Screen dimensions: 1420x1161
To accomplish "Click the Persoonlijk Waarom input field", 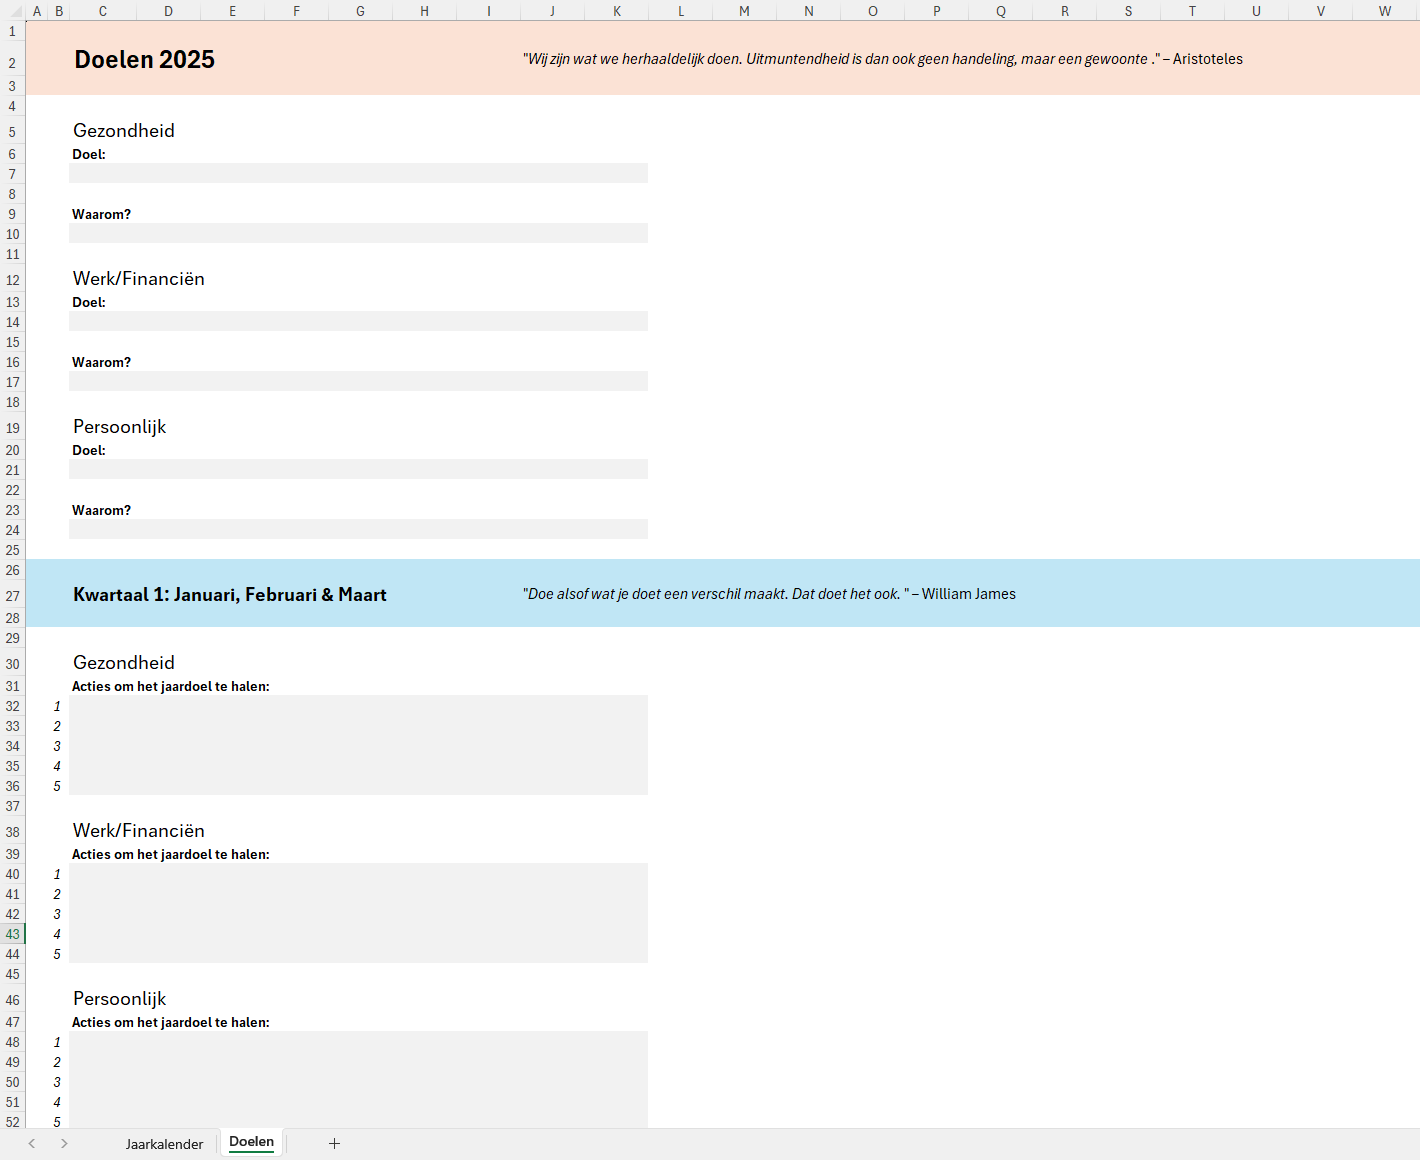I will [x=358, y=530].
